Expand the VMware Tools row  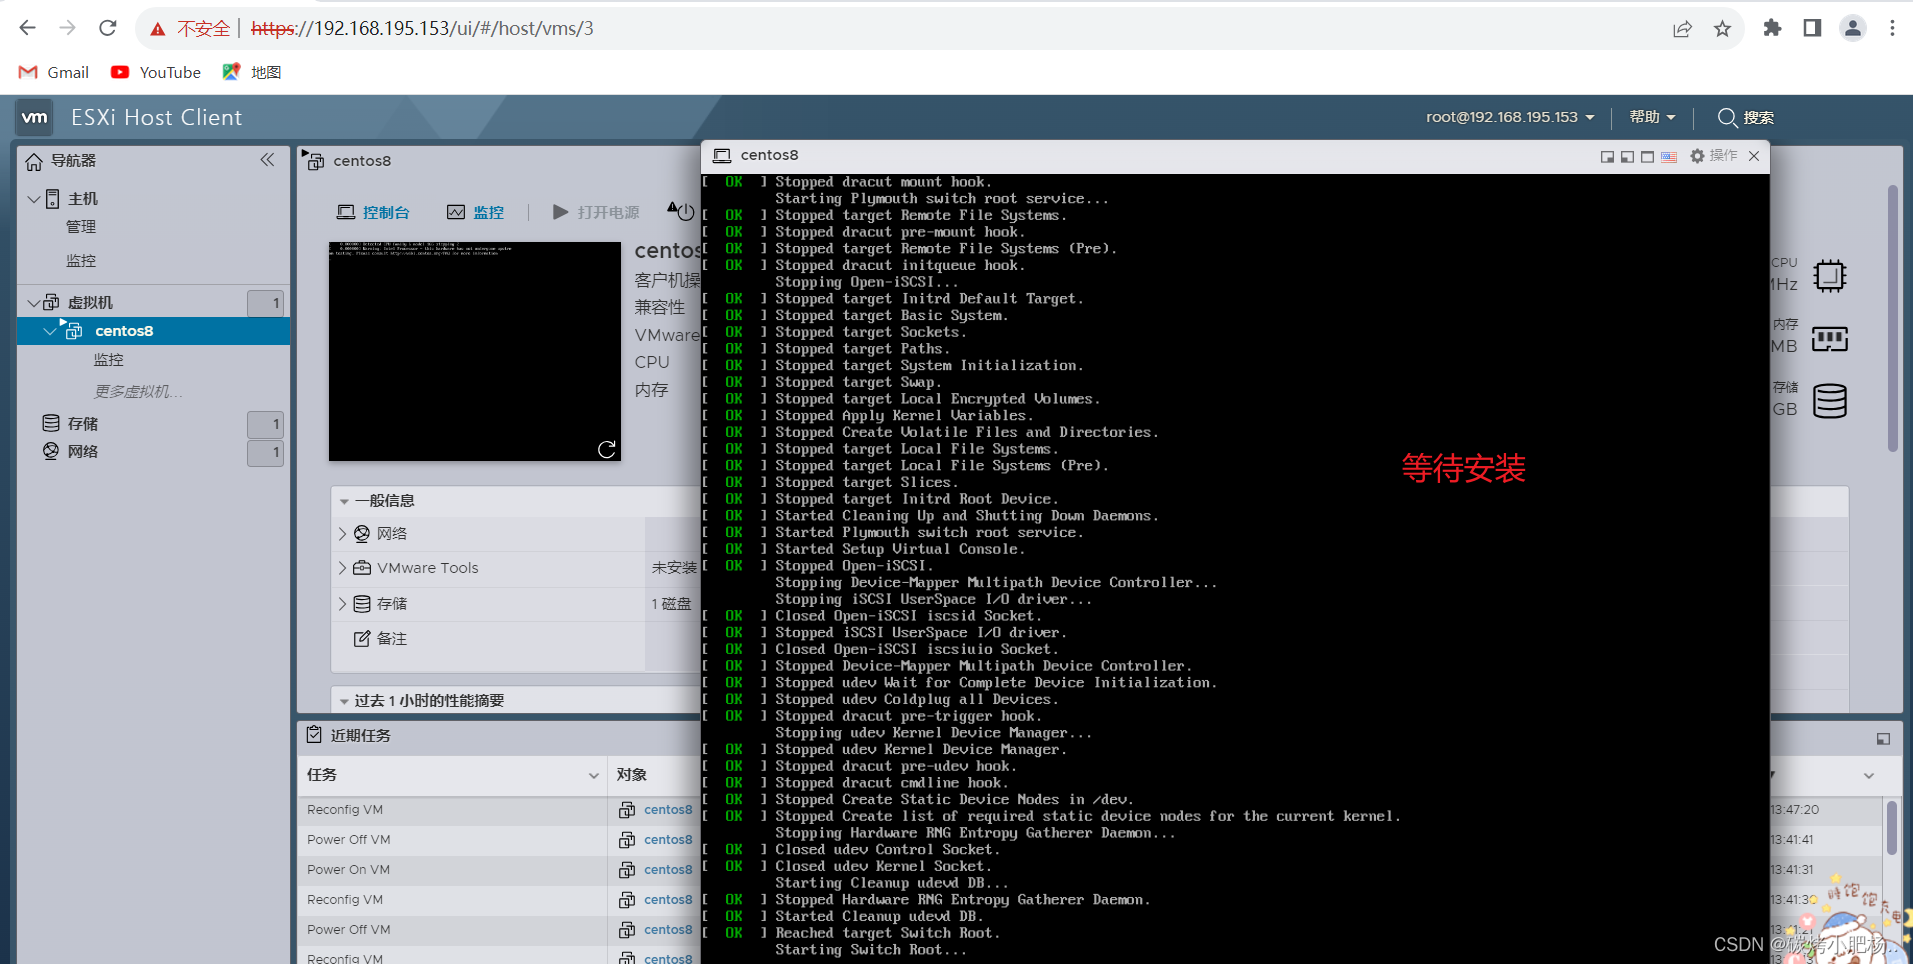(342, 568)
